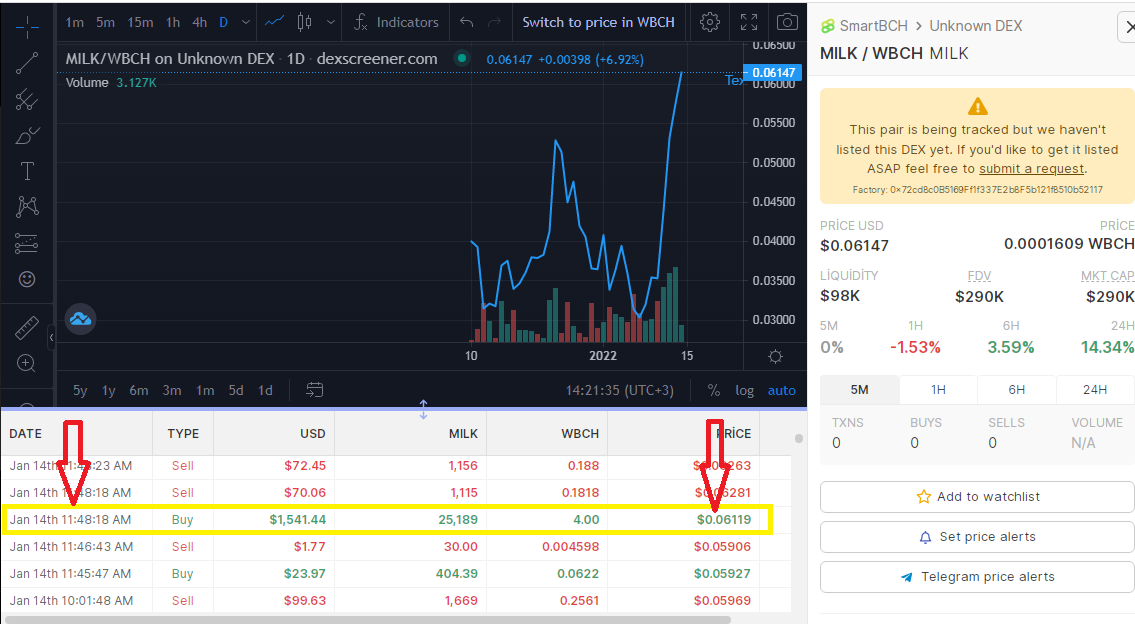
Task: Undo the last chart action
Action: (x=467, y=22)
